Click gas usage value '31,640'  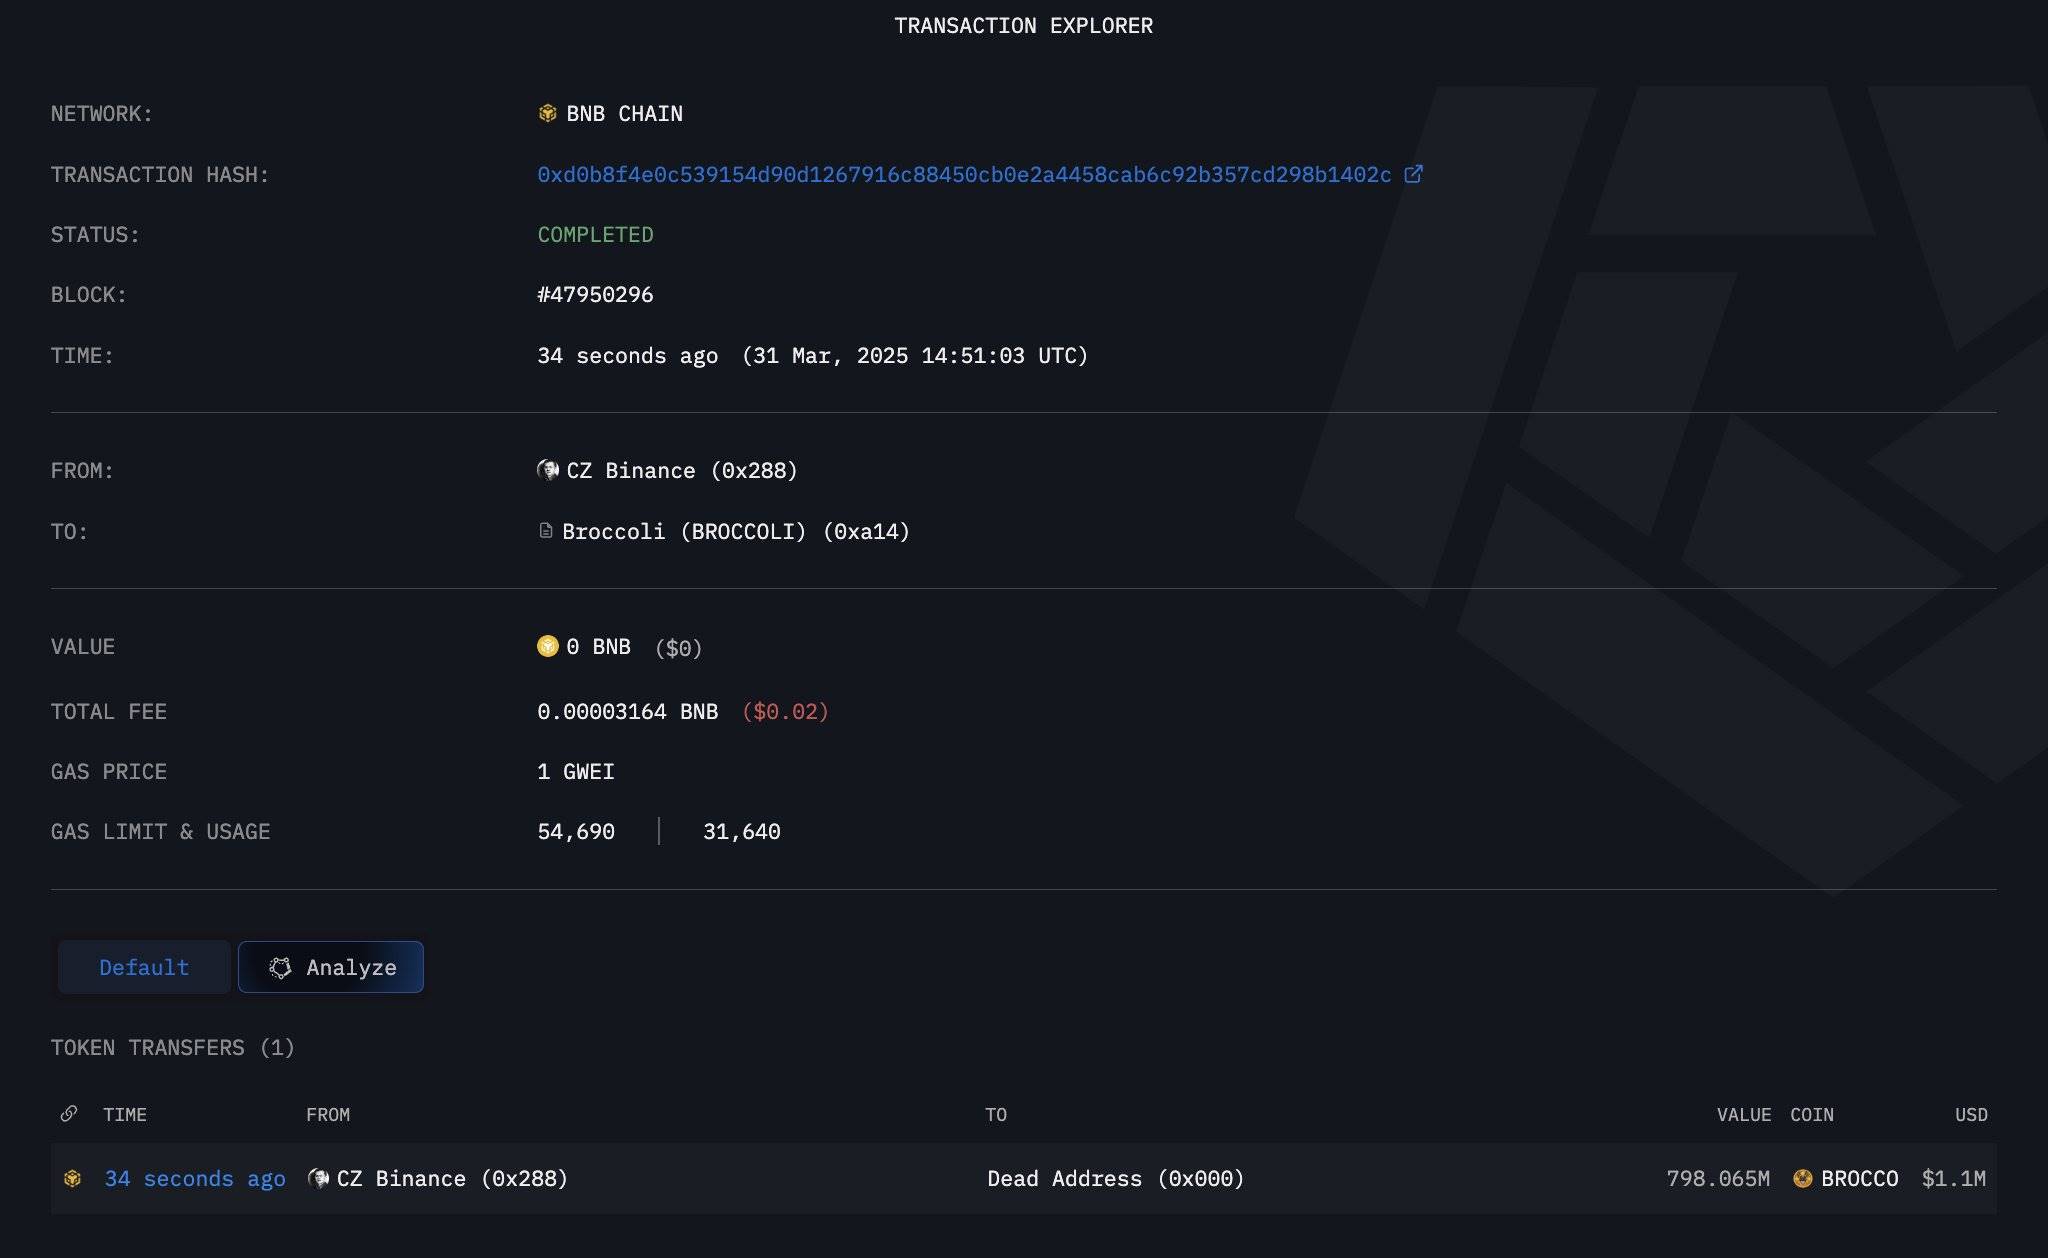[742, 831]
